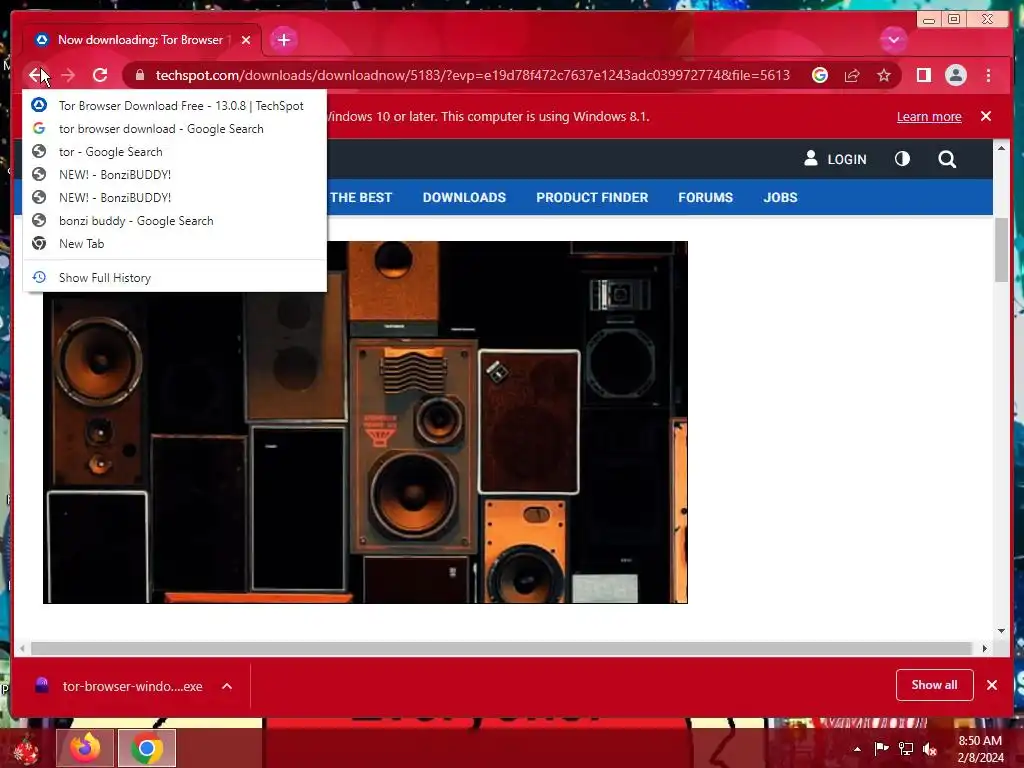Open JOBS navigation item

[780, 197]
